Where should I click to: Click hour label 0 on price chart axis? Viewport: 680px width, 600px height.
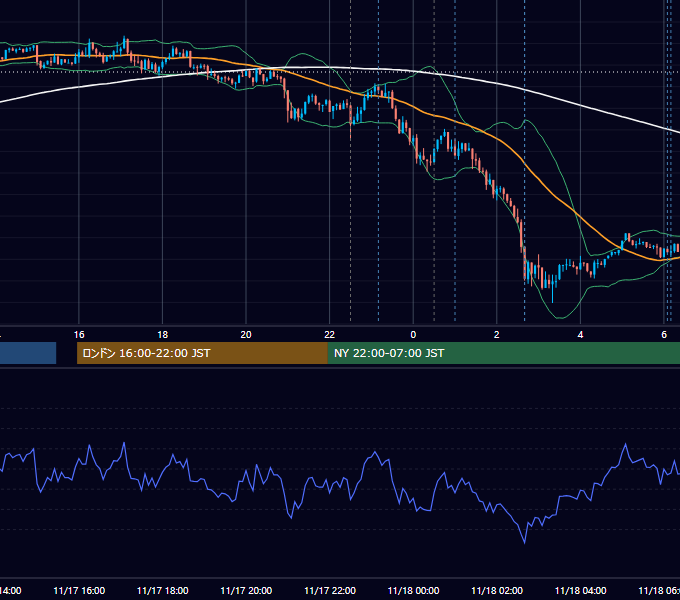(413, 335)
